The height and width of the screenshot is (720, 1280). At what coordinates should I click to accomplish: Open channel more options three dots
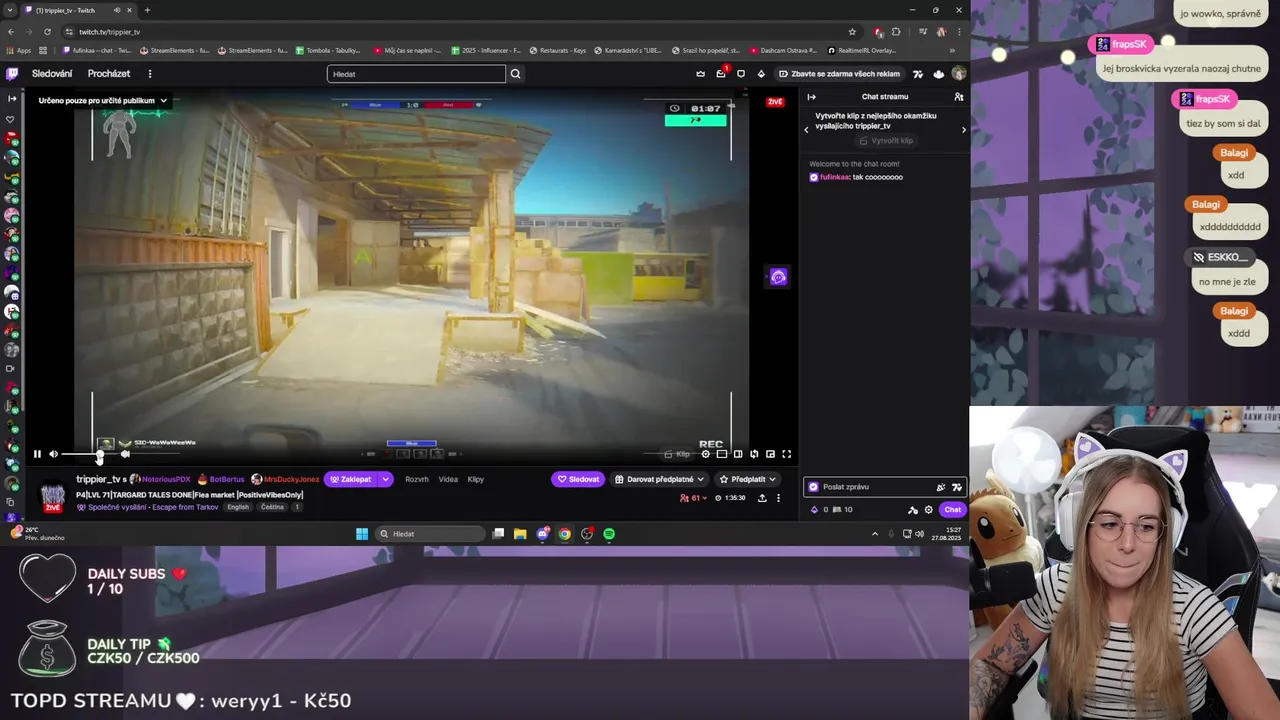click(778, 498)
